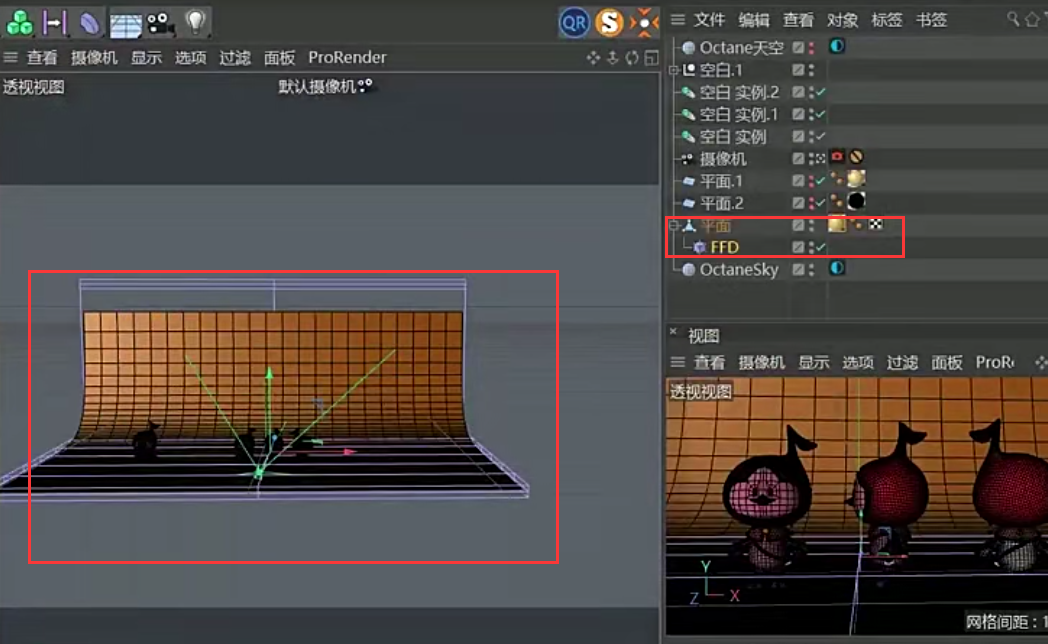Toggle visibility dots of Octane天空
This screenshot has width=1048, height=644.
(811, 48)
